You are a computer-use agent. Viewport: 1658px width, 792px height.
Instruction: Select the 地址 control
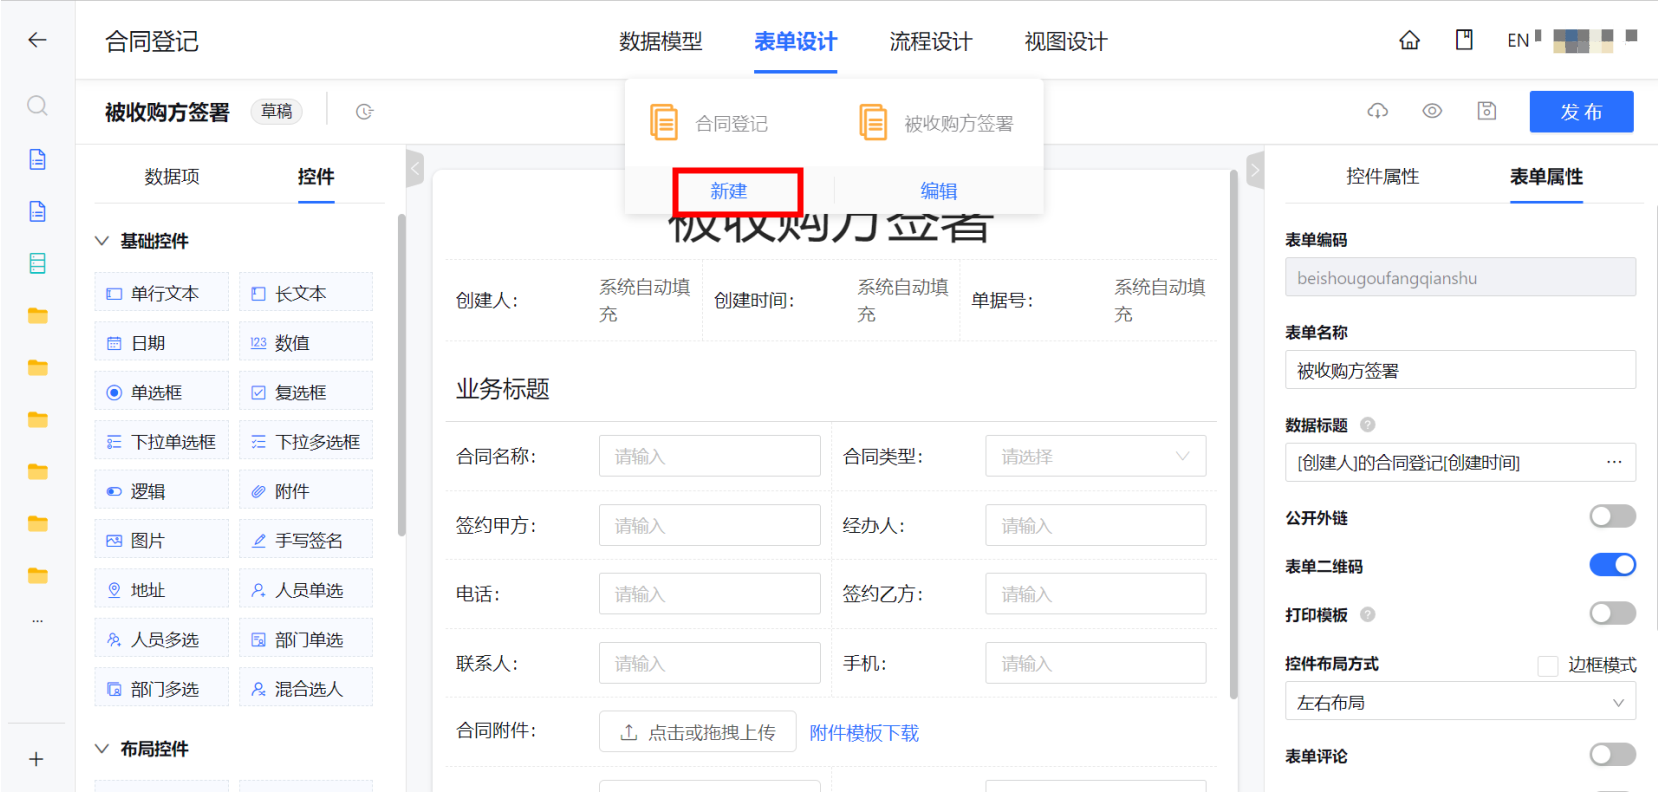[x=162, y=590]
